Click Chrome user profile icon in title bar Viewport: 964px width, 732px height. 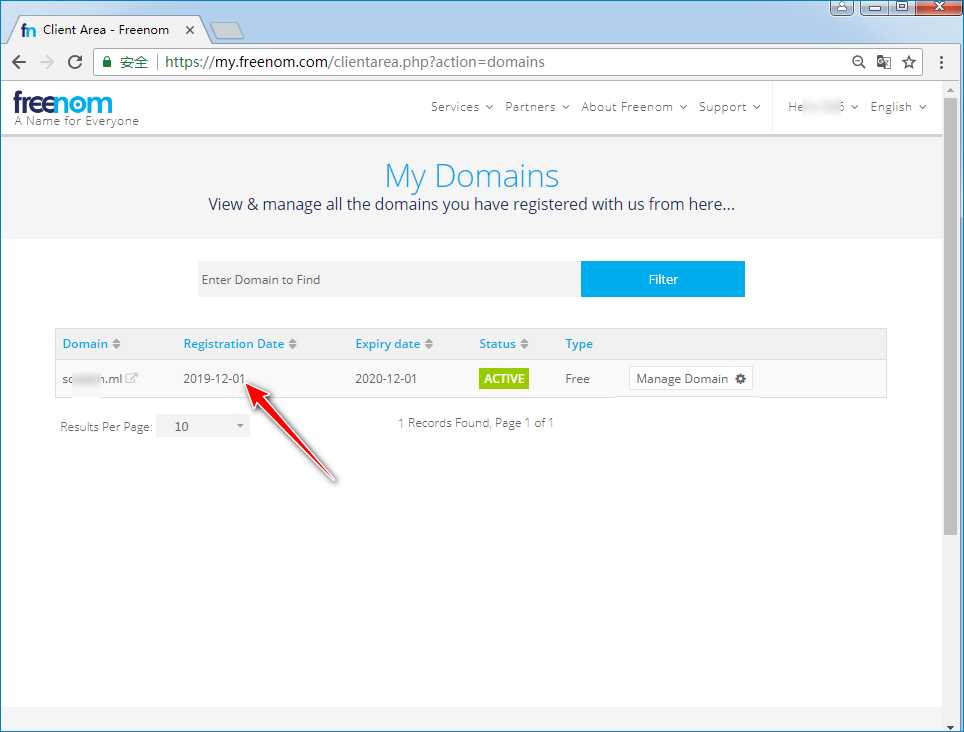(x=842, y=7)
